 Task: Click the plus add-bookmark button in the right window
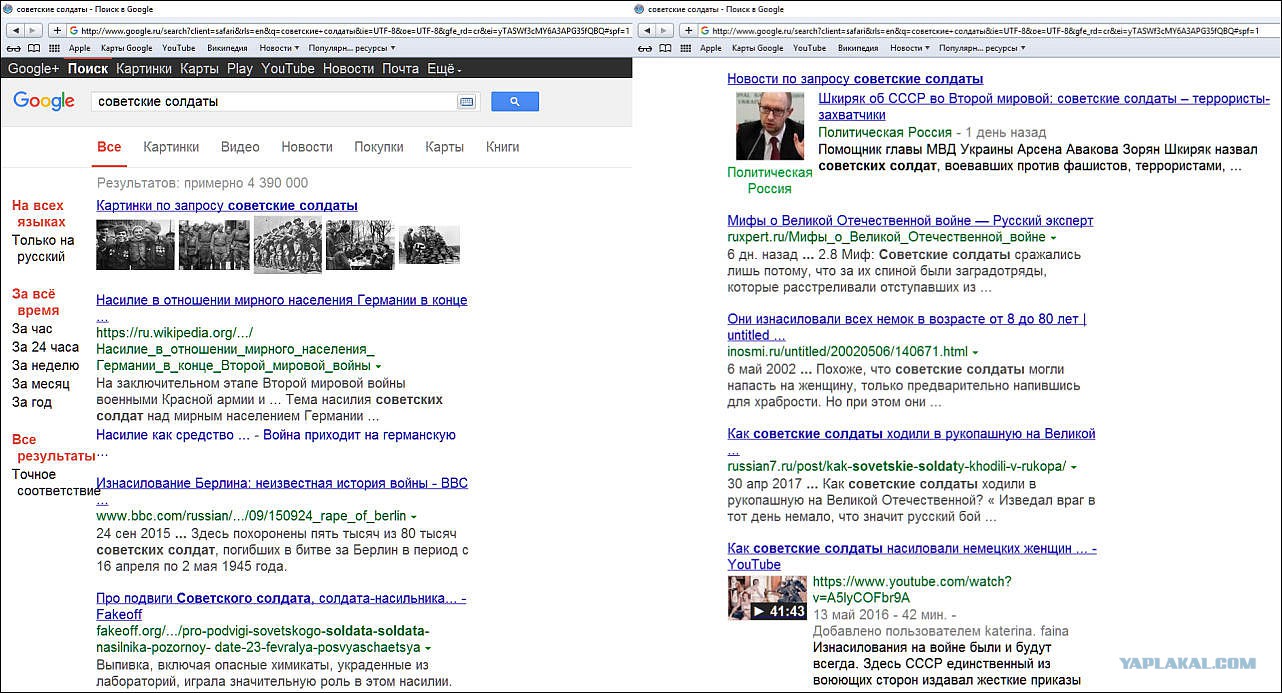coord(688,31)
